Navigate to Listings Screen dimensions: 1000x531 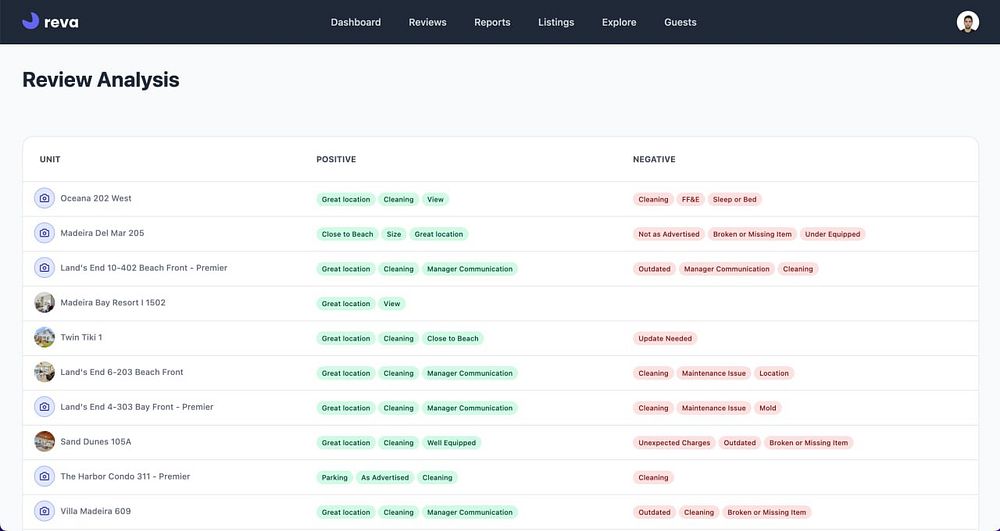pyautogui.click(x=555, y=22)
